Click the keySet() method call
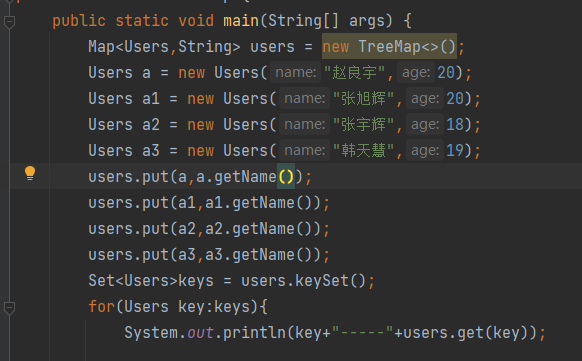582x361 pixels. coord(330,281)
